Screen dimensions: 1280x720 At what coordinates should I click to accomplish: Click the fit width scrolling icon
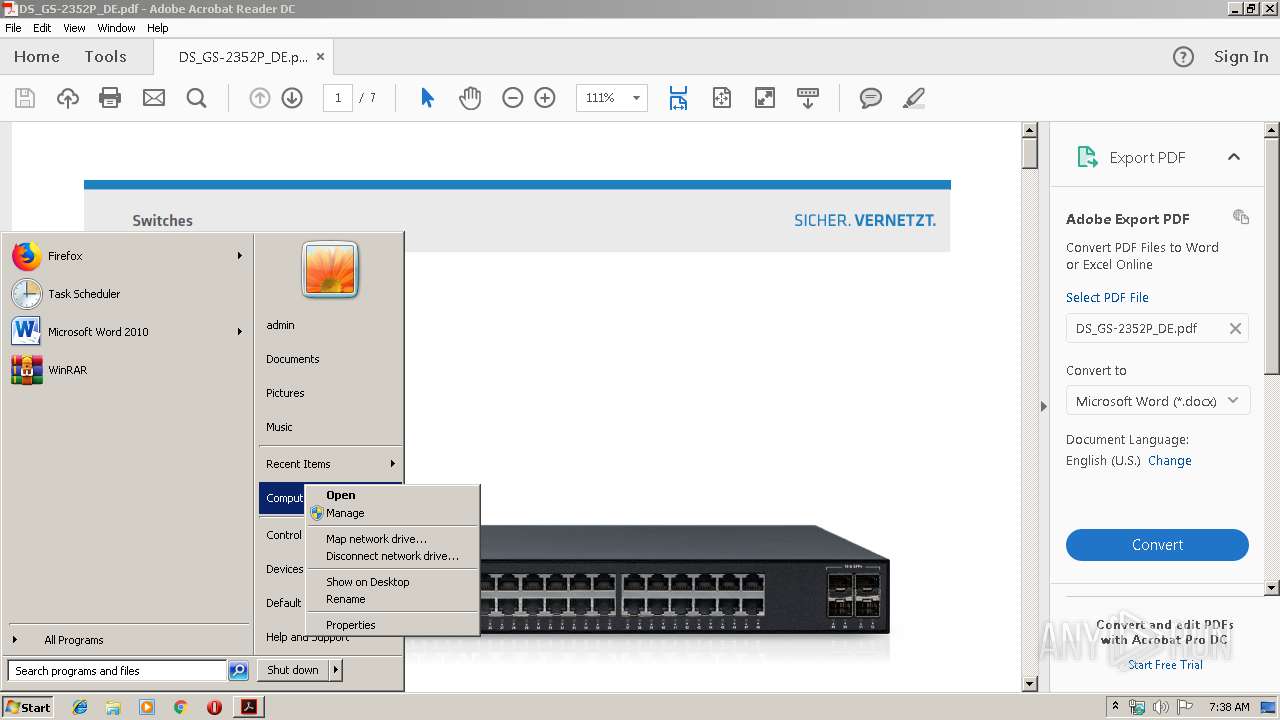pyautogui.click(x=679, y=98)
